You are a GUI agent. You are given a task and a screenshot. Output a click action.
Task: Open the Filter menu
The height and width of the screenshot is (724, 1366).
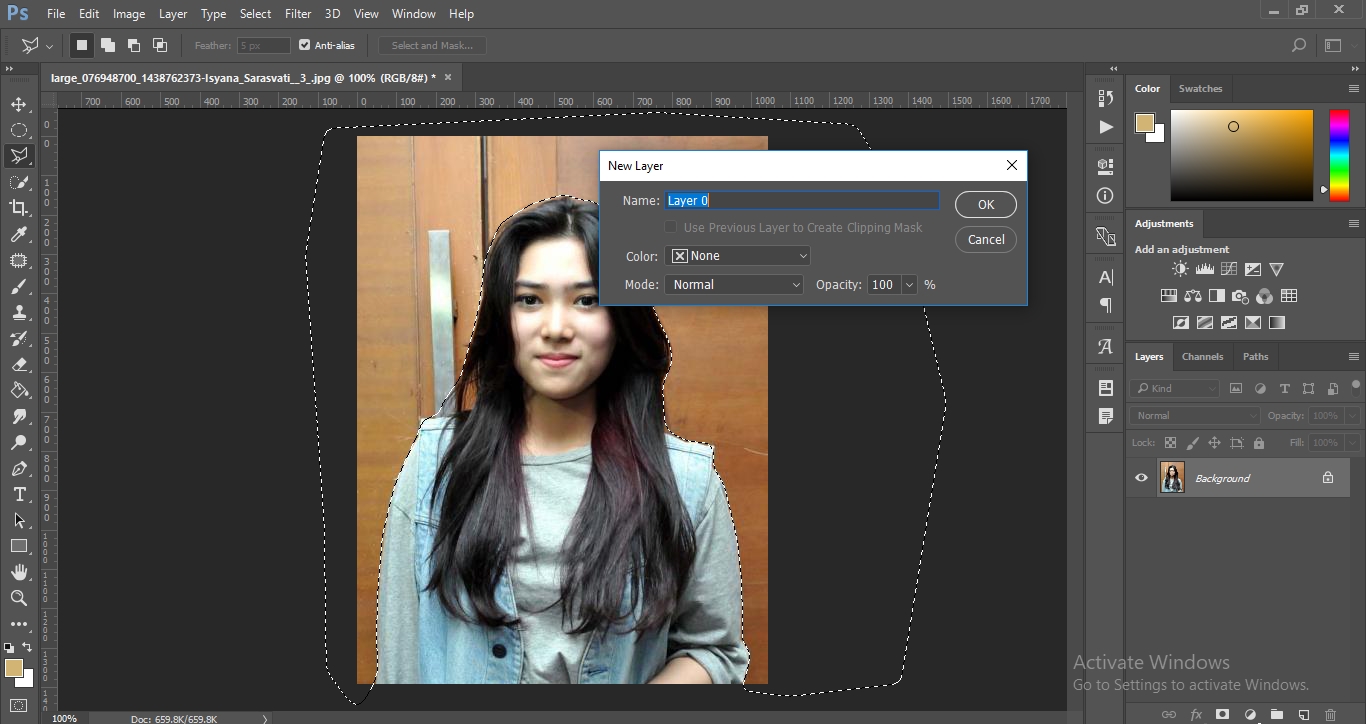point(297,13)
